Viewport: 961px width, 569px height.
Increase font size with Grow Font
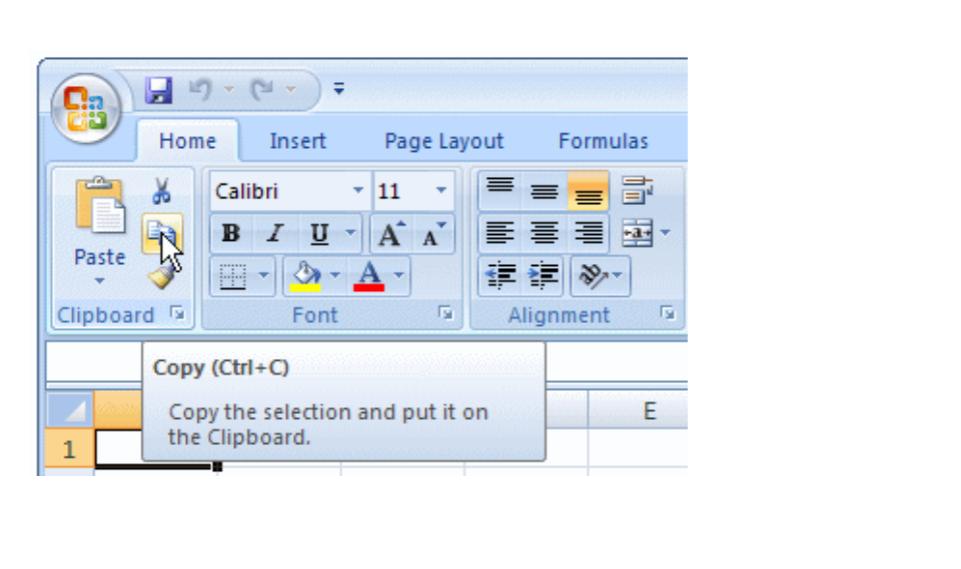pos(388,234)
